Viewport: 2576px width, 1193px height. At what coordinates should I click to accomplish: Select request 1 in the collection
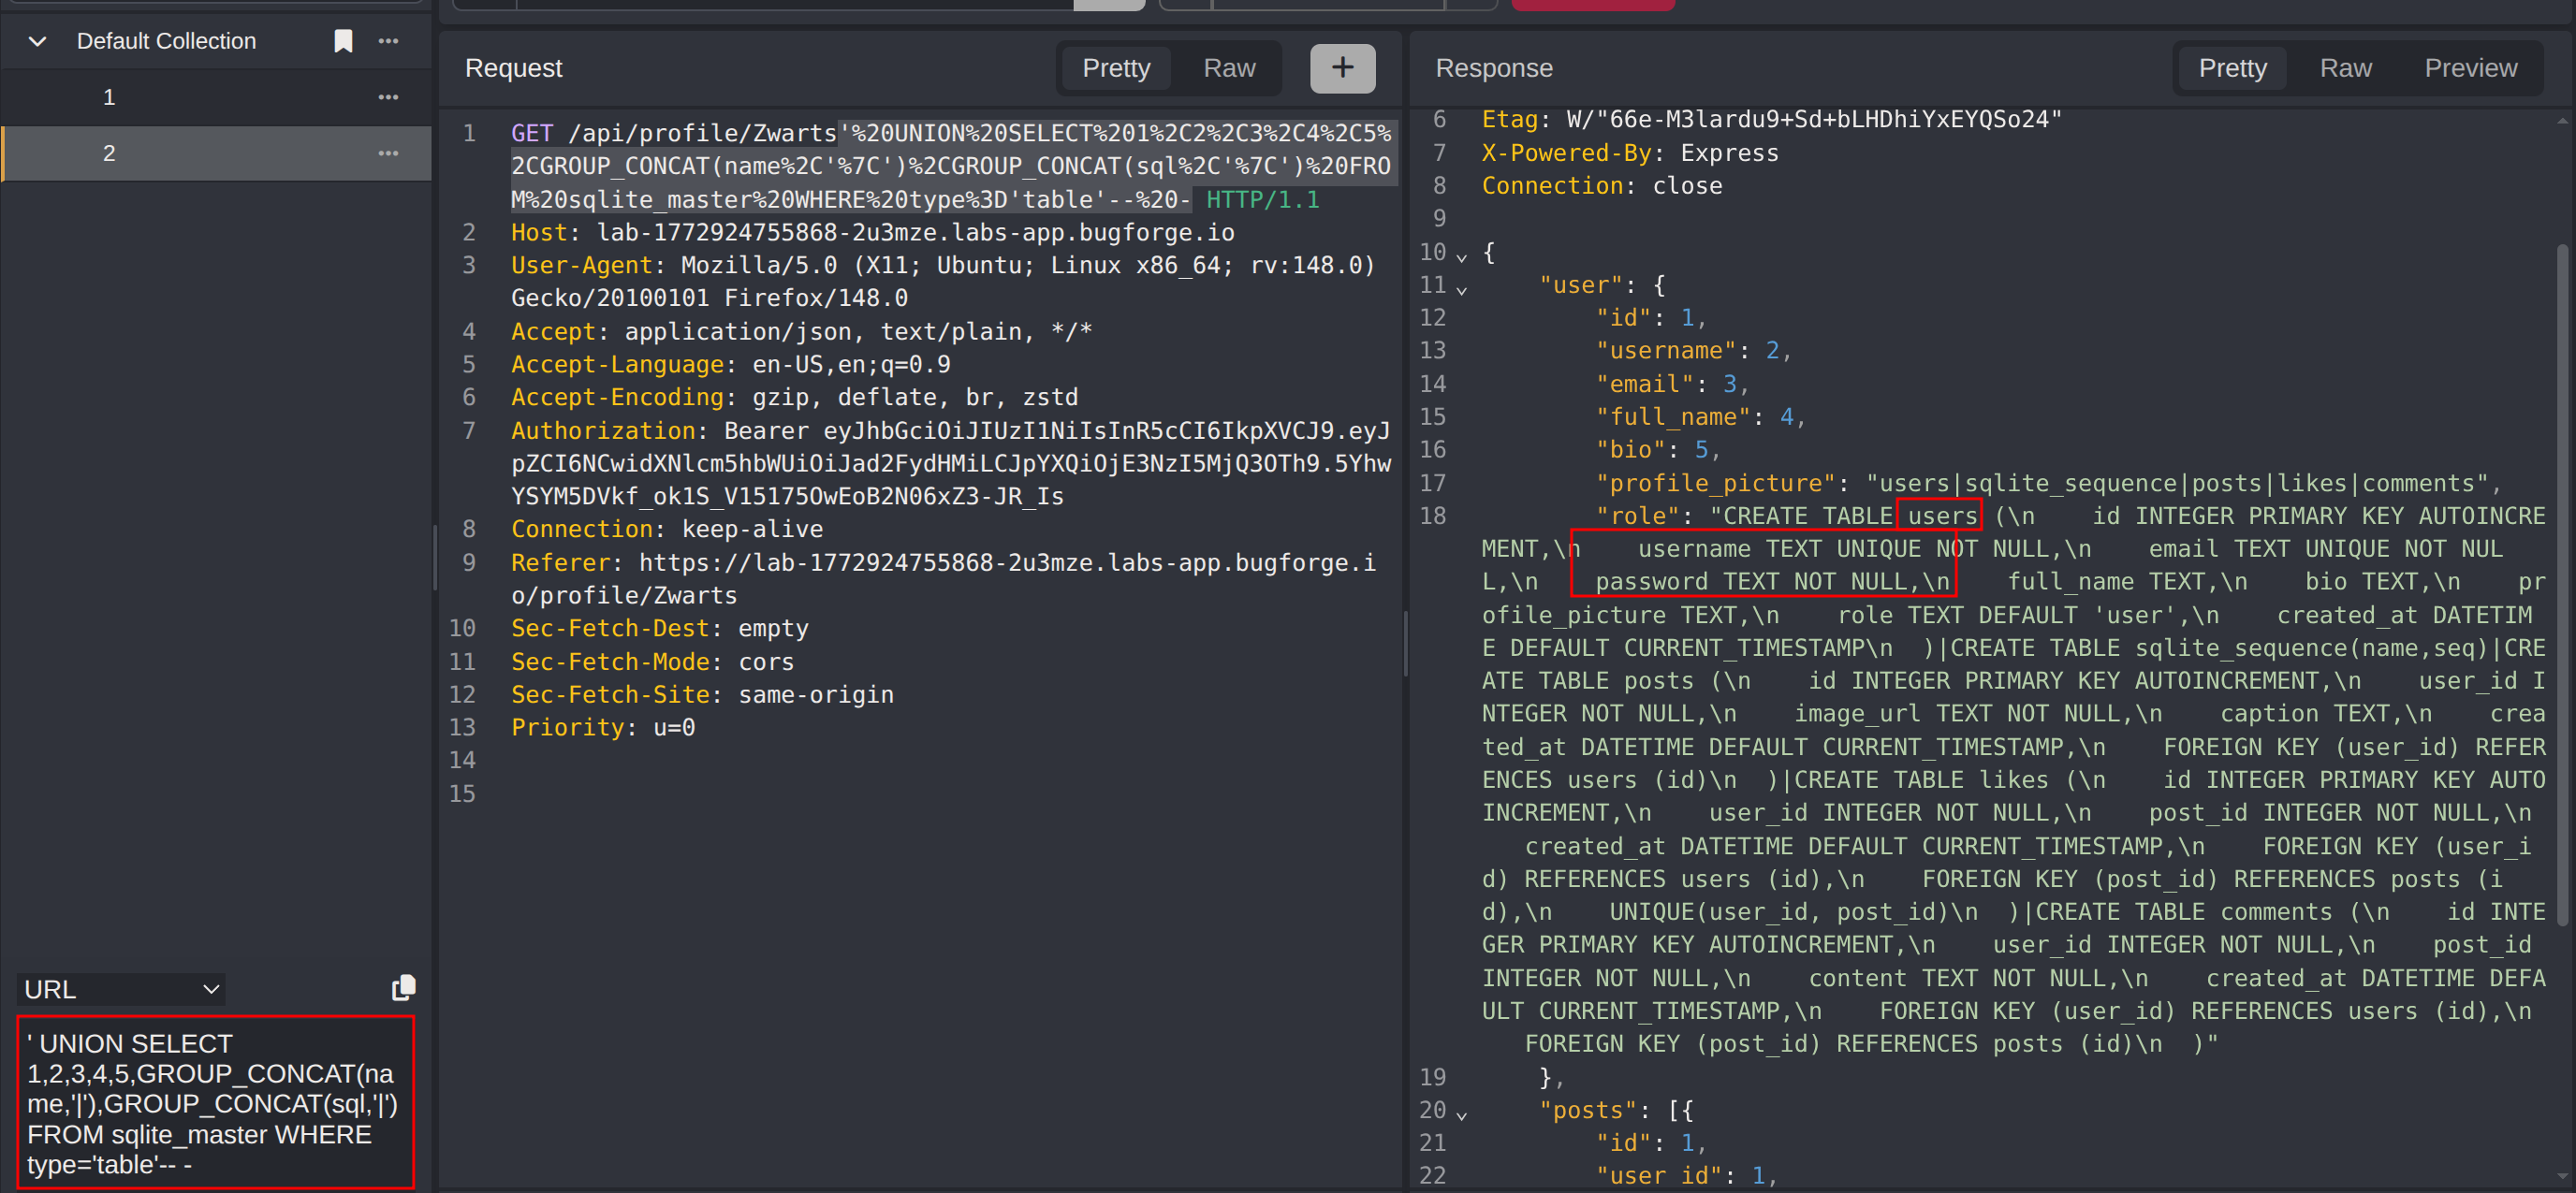110,97
